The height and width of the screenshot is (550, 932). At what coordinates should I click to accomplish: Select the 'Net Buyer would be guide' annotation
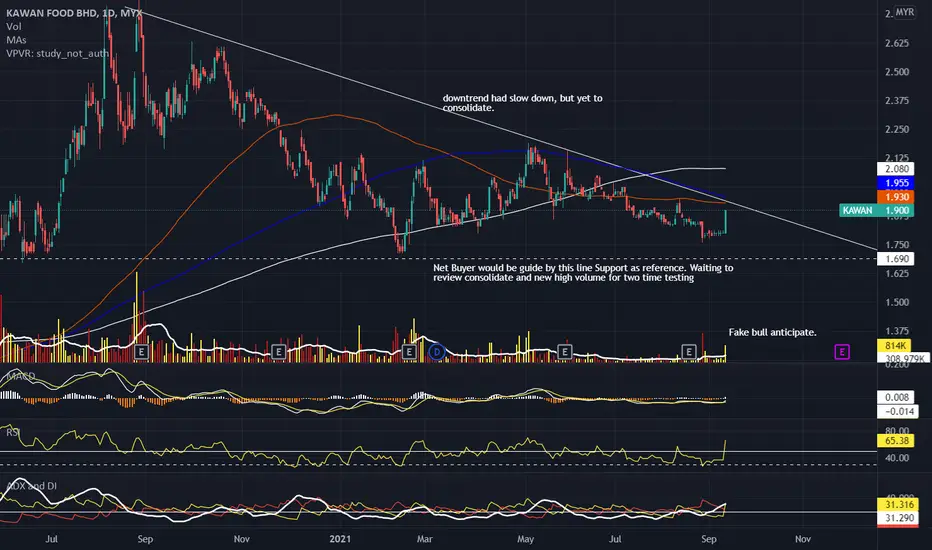click(583, 272)
